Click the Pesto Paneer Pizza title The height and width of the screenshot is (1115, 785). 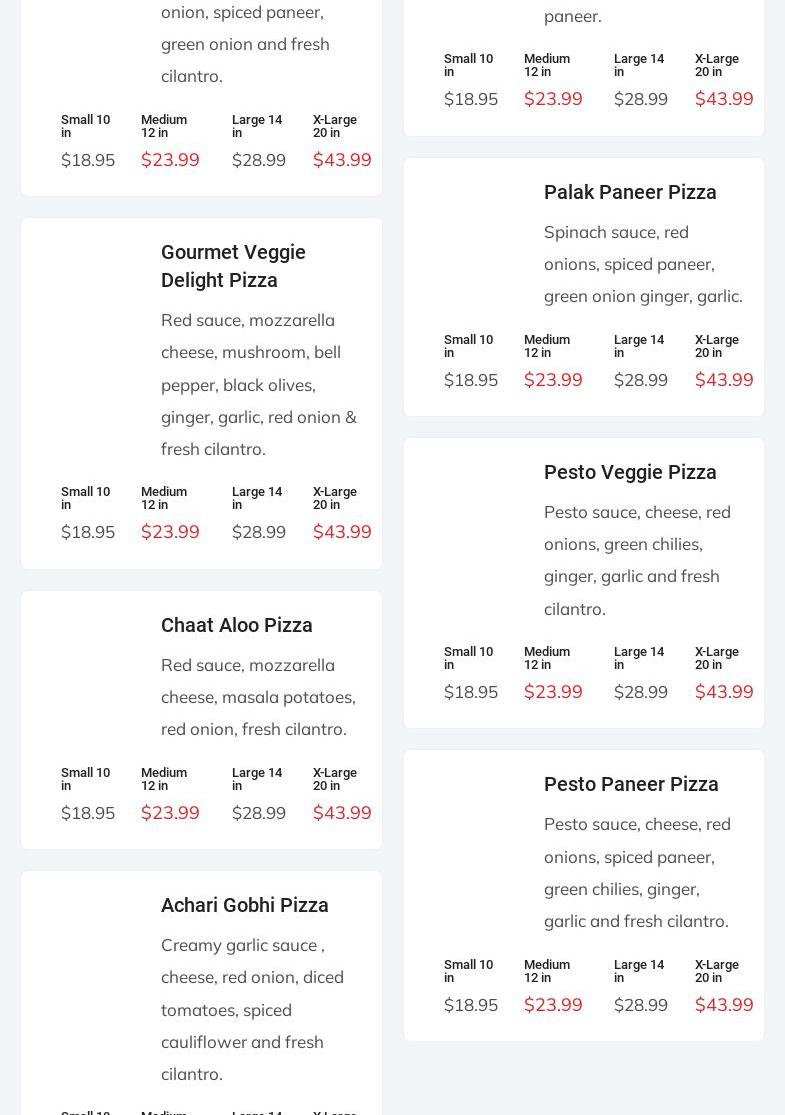coord(631,784)
